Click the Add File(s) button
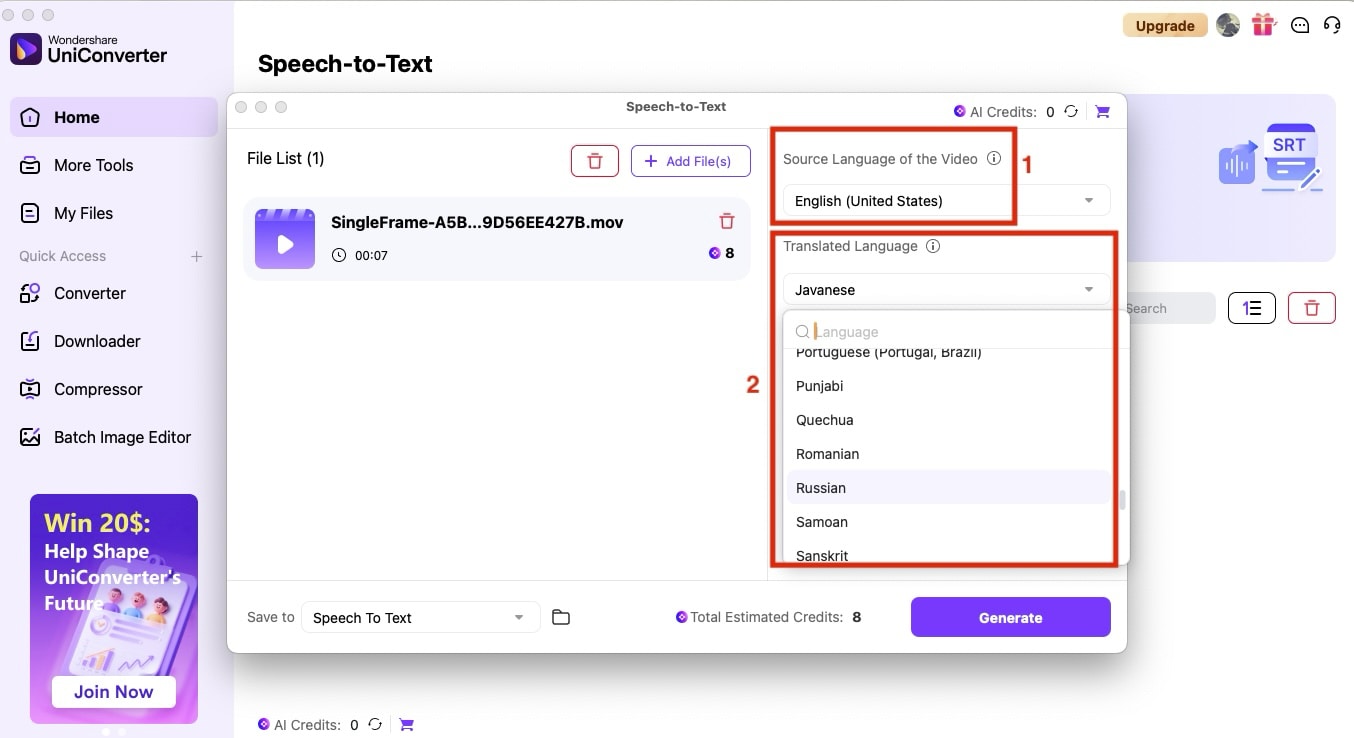The width and height of the screenshot is (1354, 738). click(690, 161)
